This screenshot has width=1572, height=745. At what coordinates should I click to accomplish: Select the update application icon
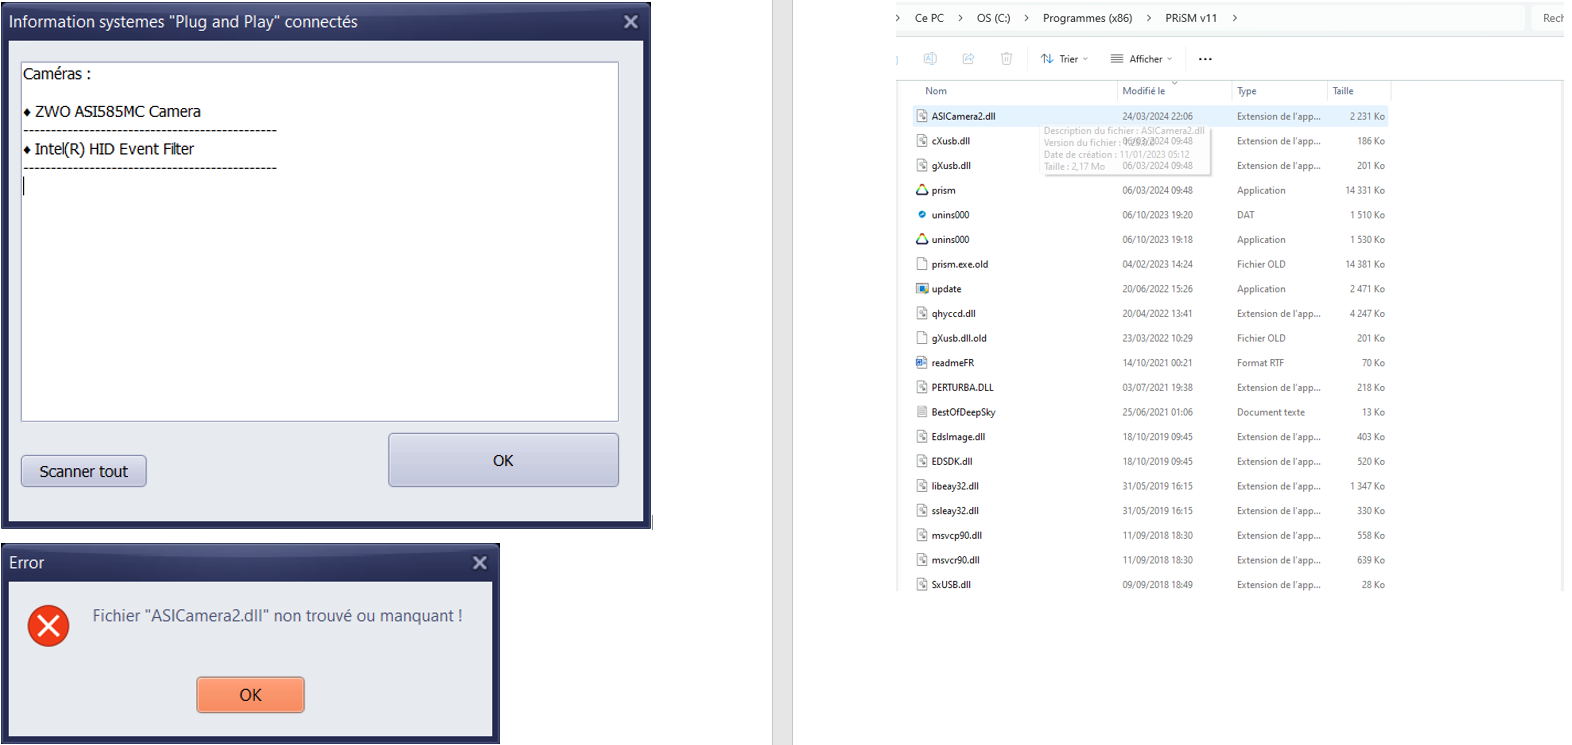(x=922, y=289)
